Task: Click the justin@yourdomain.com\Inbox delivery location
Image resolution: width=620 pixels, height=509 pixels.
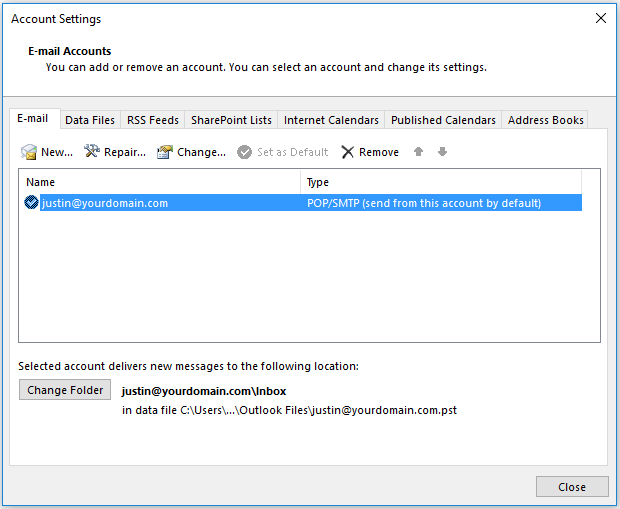Action: click(204, 391)
